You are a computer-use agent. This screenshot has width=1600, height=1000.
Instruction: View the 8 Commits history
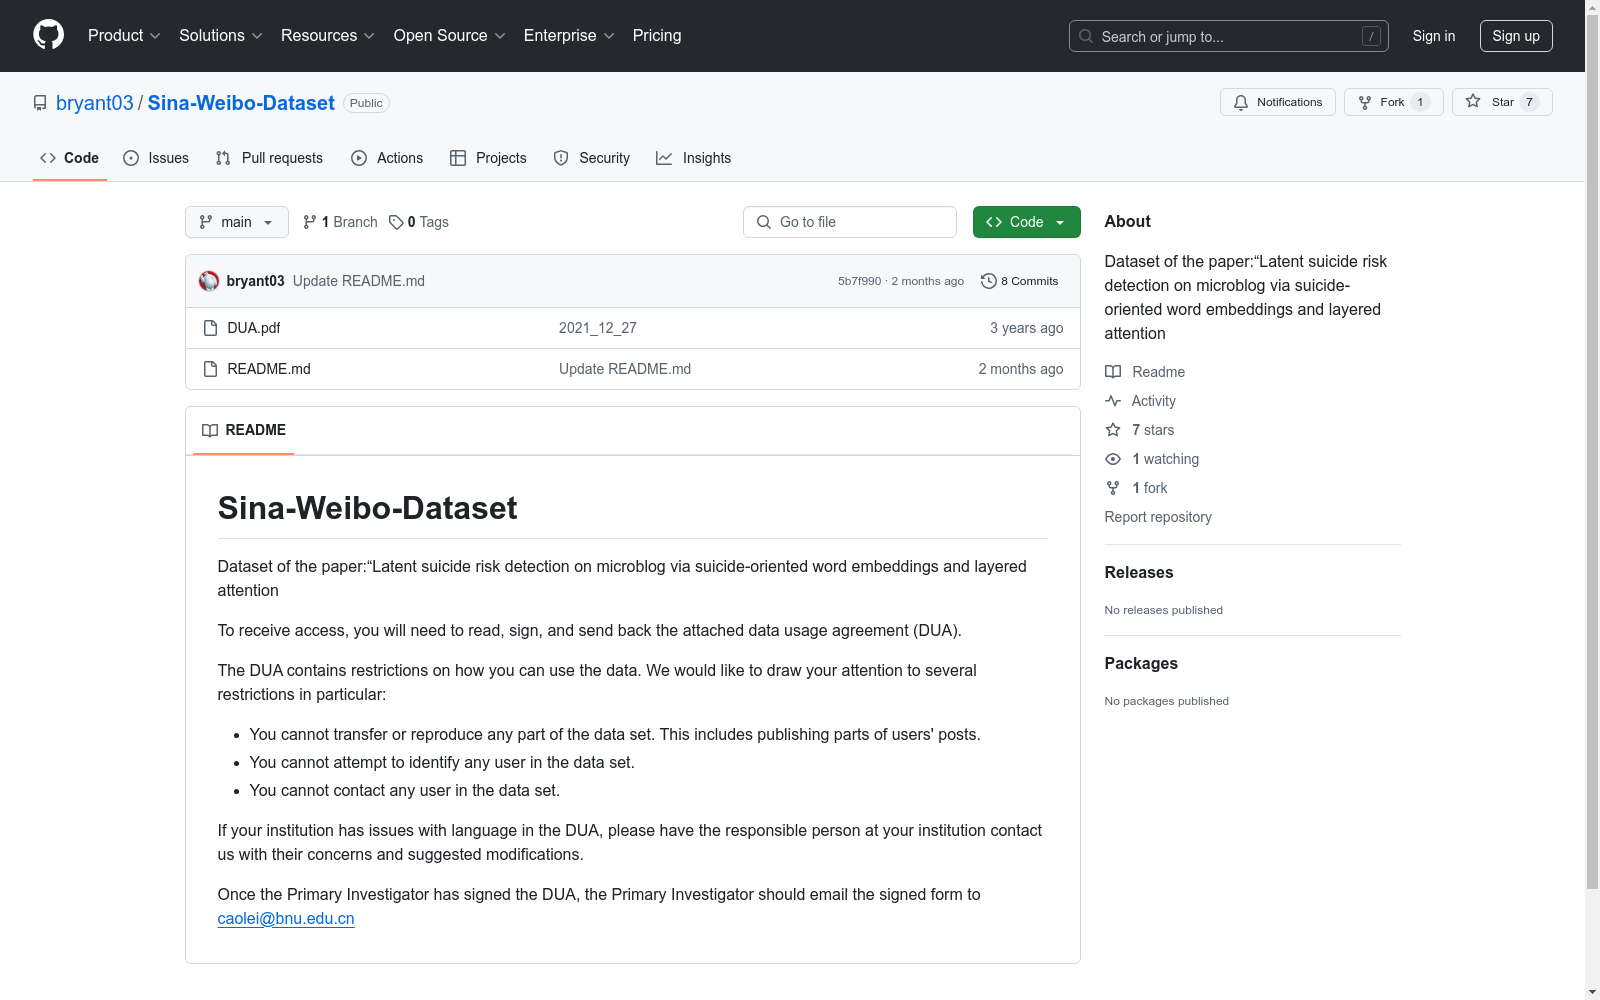(x=1020, y=281)
